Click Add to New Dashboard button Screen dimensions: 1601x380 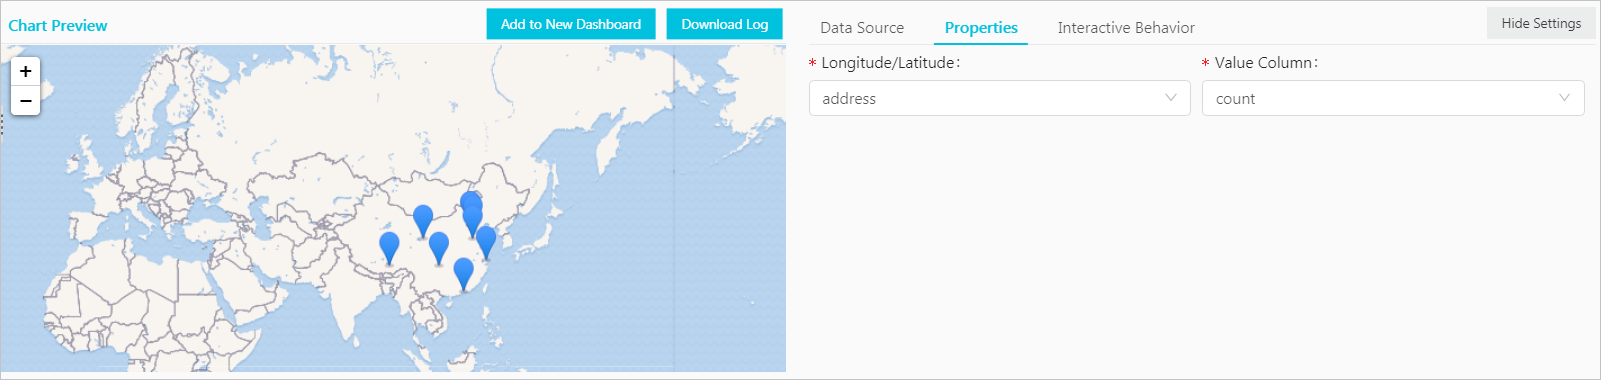point(571,24)
